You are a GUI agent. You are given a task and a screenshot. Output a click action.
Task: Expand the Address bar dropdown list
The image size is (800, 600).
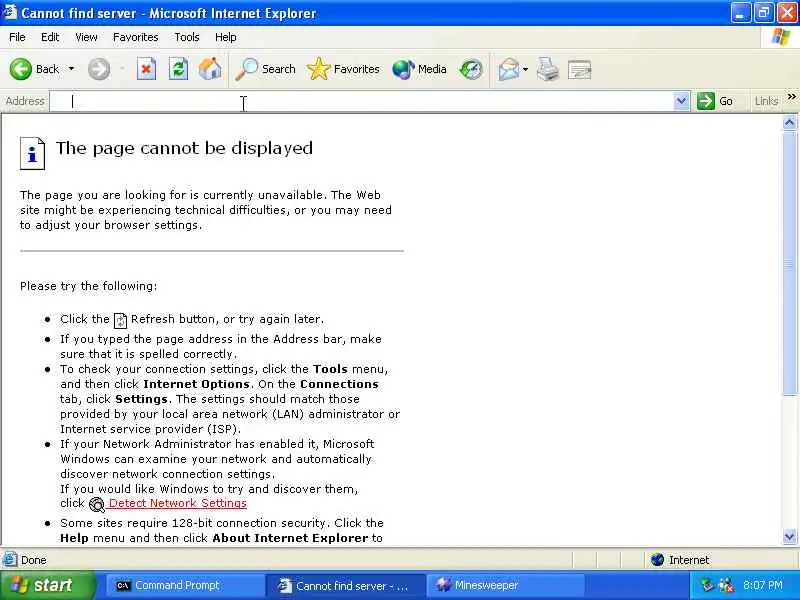[x=681, y=101]
